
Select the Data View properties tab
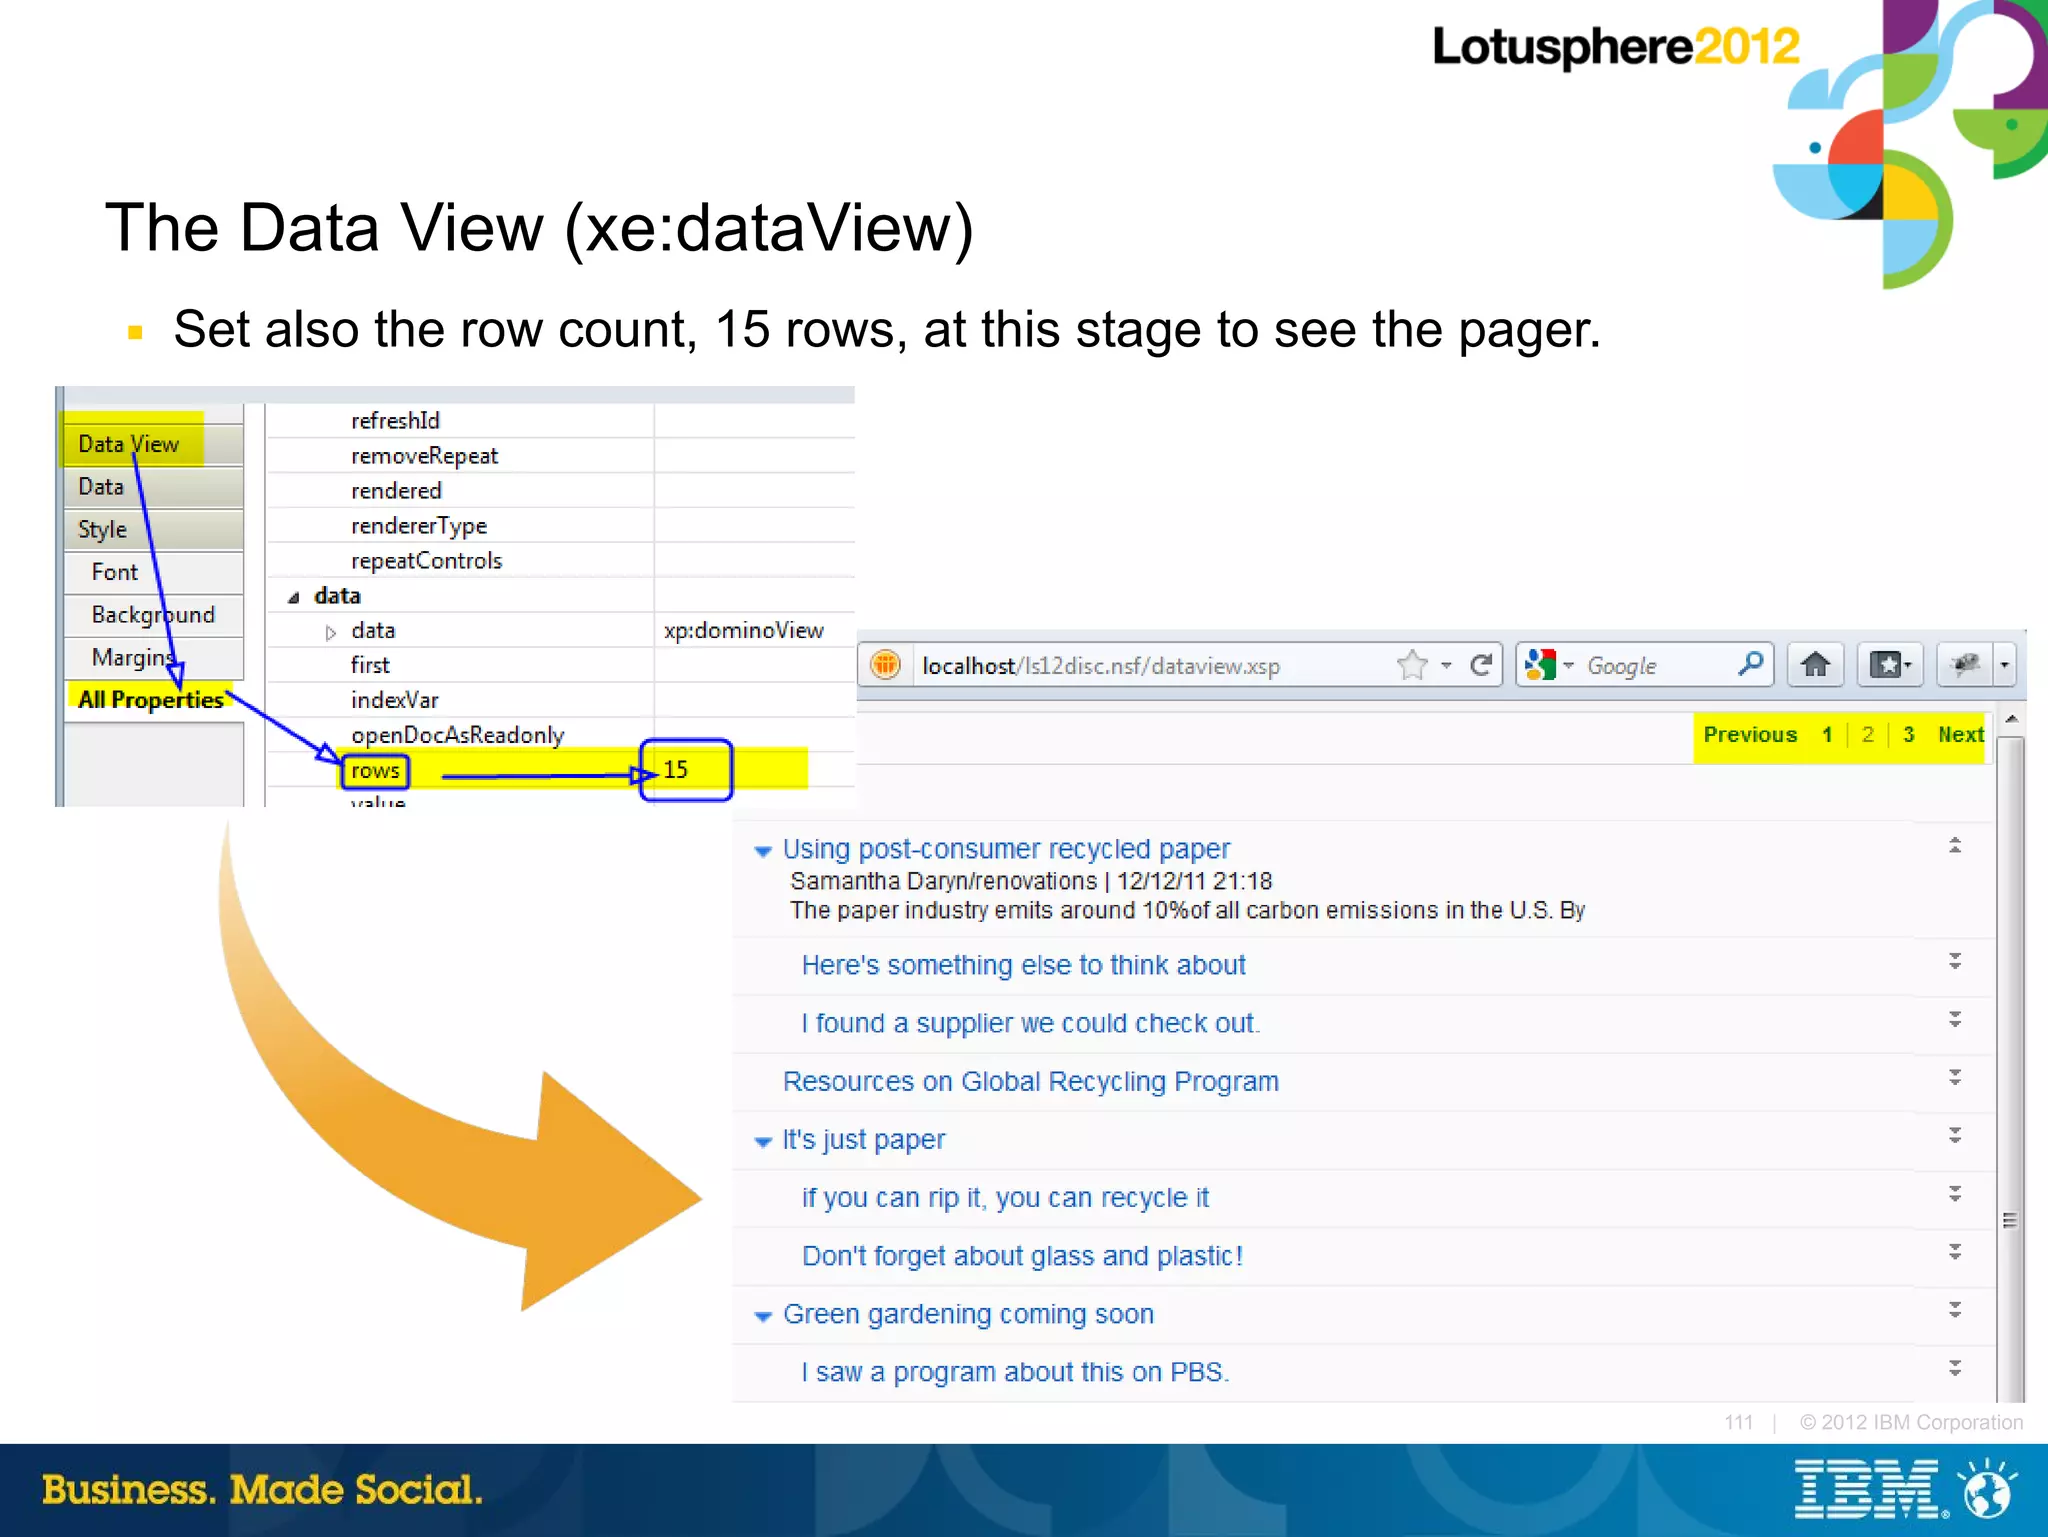point(153,444)
